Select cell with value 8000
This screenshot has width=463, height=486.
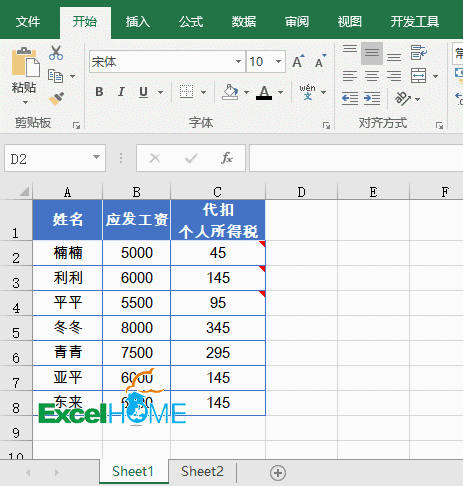click(137, 328)
